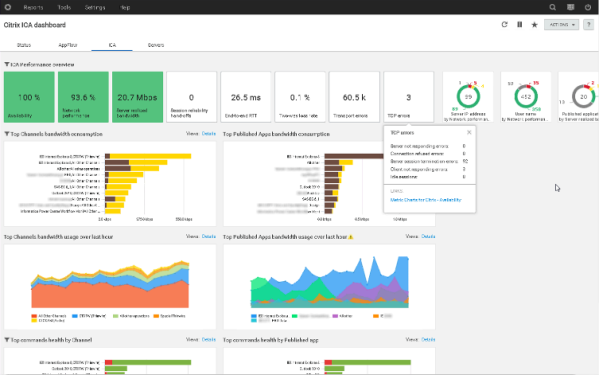Click filter funnel beside Top commands health by Channel
599x375 pixels.
pos(6,339)
